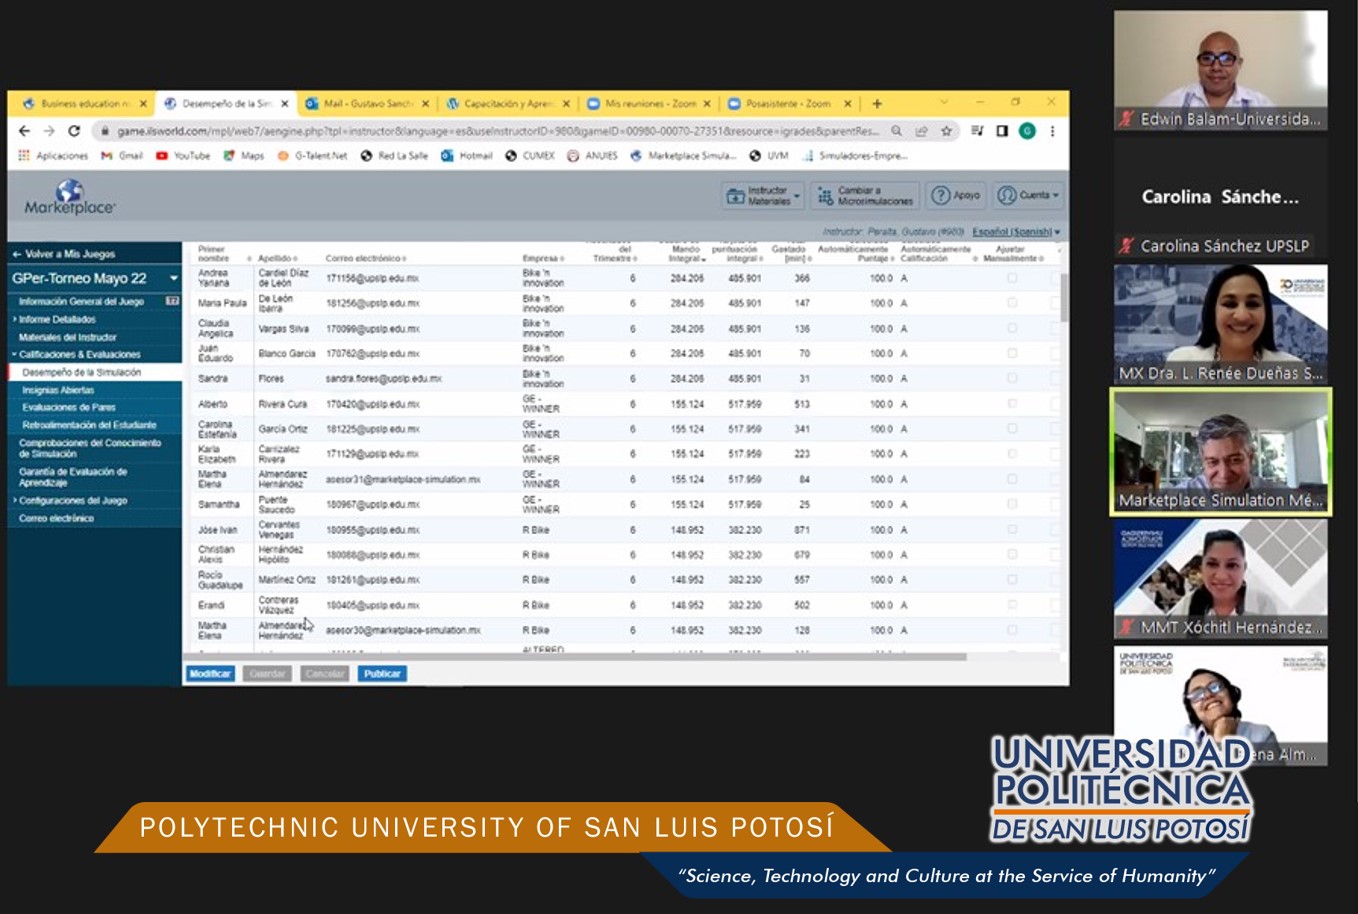Tick Ajustar Manualmente for Samantha Puente
1358x914 pixels.
1012,504
